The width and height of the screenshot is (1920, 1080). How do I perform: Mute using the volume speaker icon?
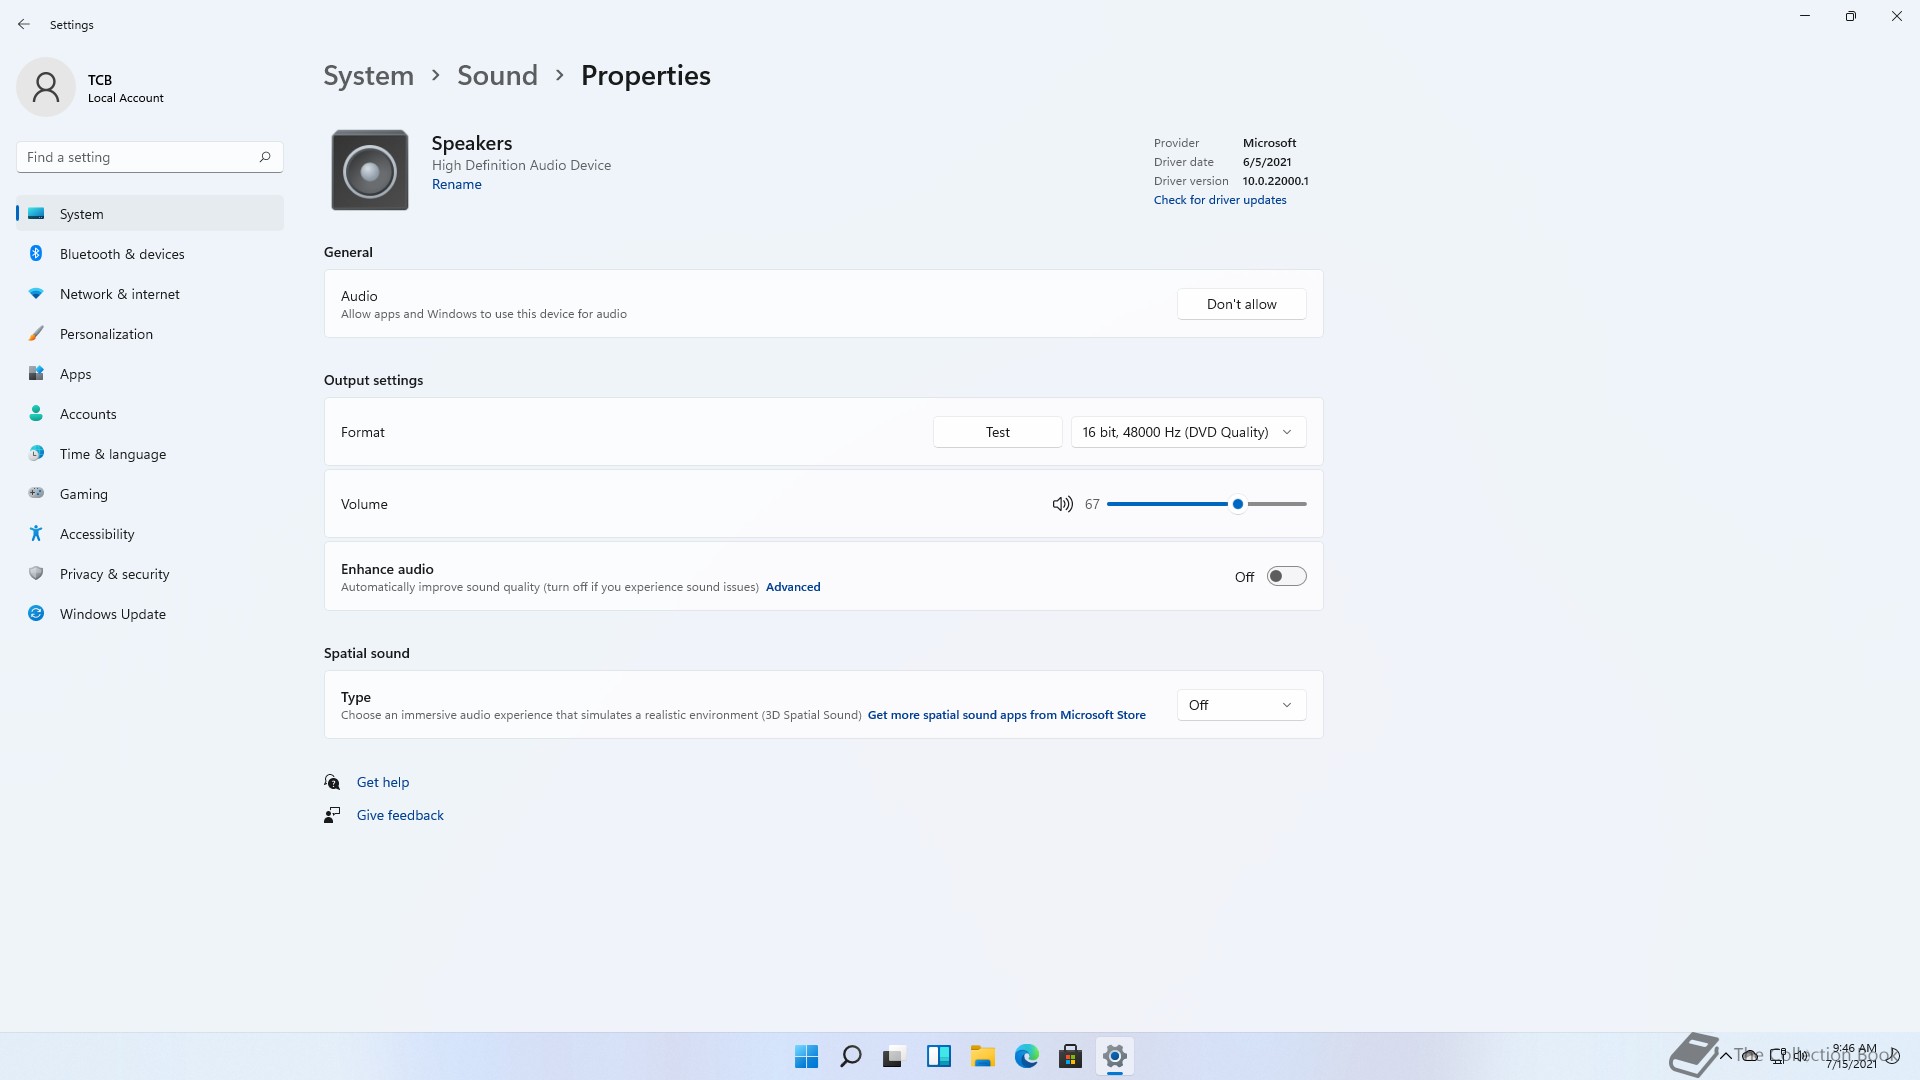tap(1062, 504)
